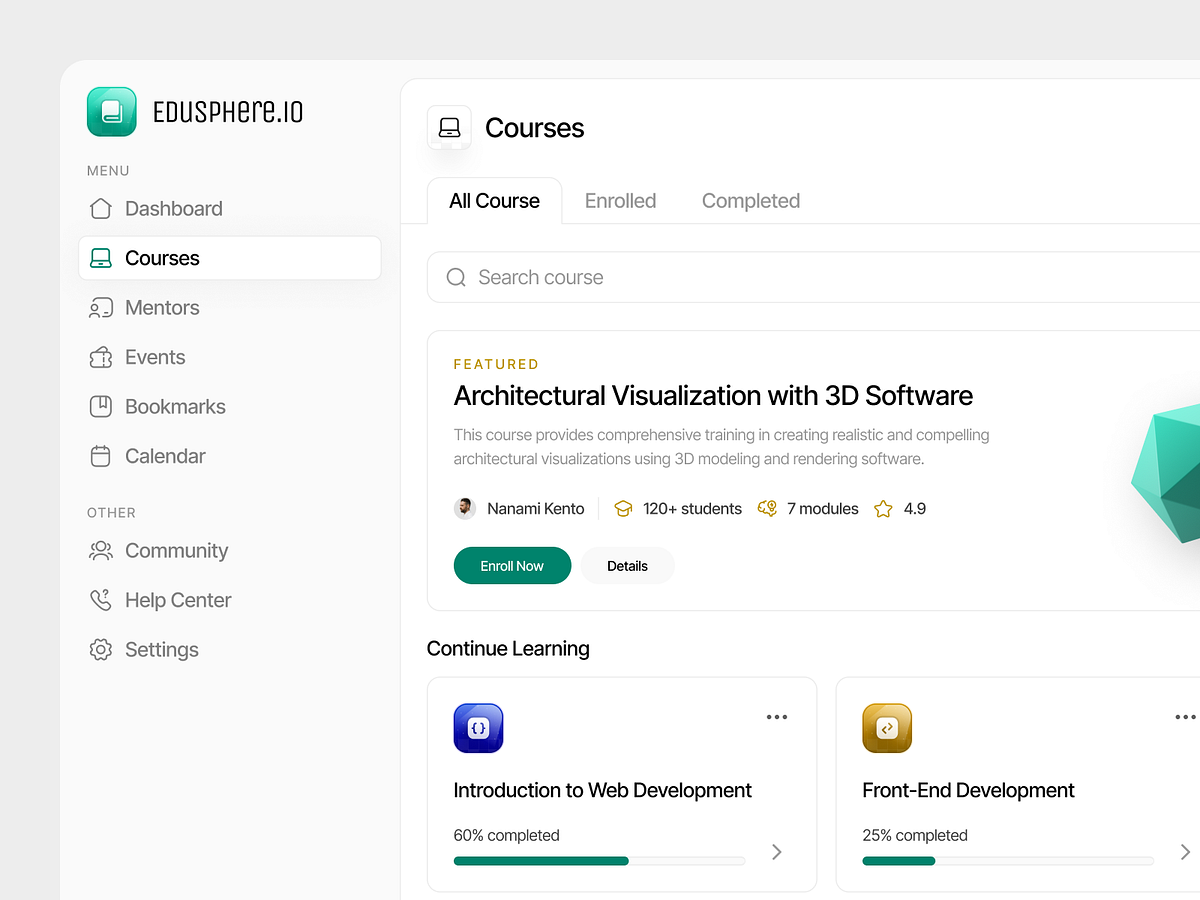Click the 60% completed progress bar
Viewport: 1200px width, 900px height.
[599, 861]
